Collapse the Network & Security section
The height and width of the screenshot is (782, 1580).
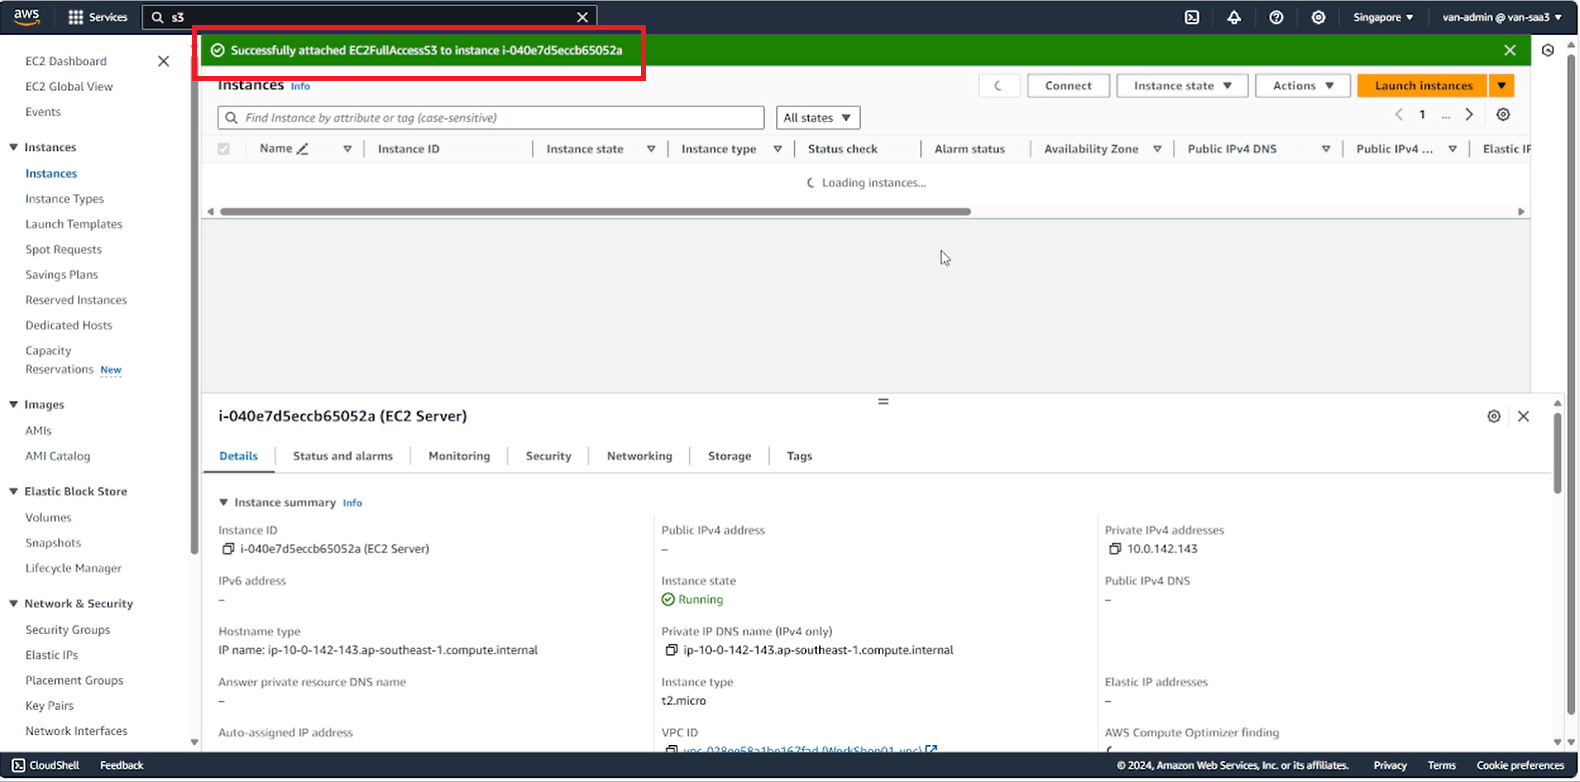[14, 604]
